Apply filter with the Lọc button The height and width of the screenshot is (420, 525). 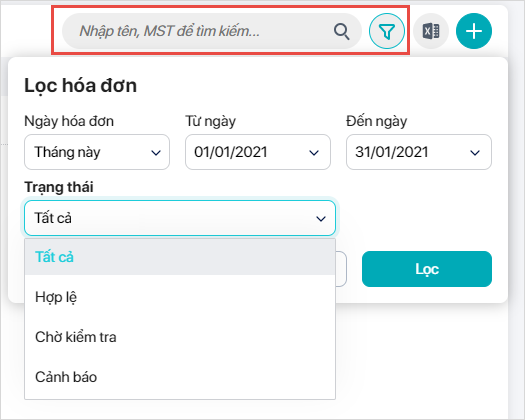click(427, 269)
